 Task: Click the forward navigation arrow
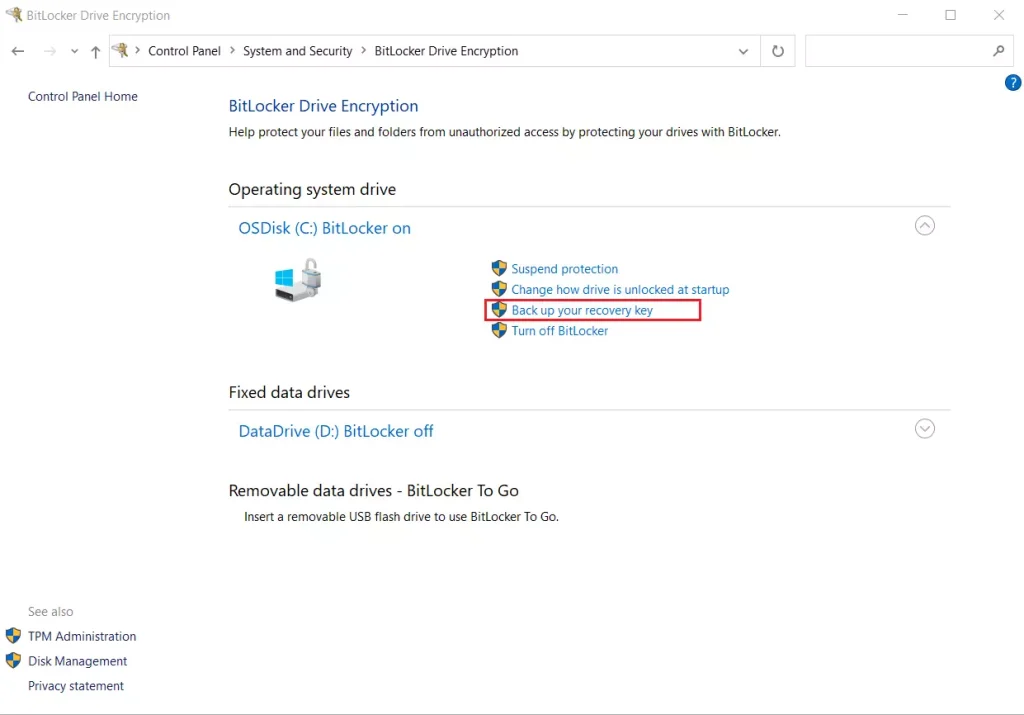tap(50, 51)
